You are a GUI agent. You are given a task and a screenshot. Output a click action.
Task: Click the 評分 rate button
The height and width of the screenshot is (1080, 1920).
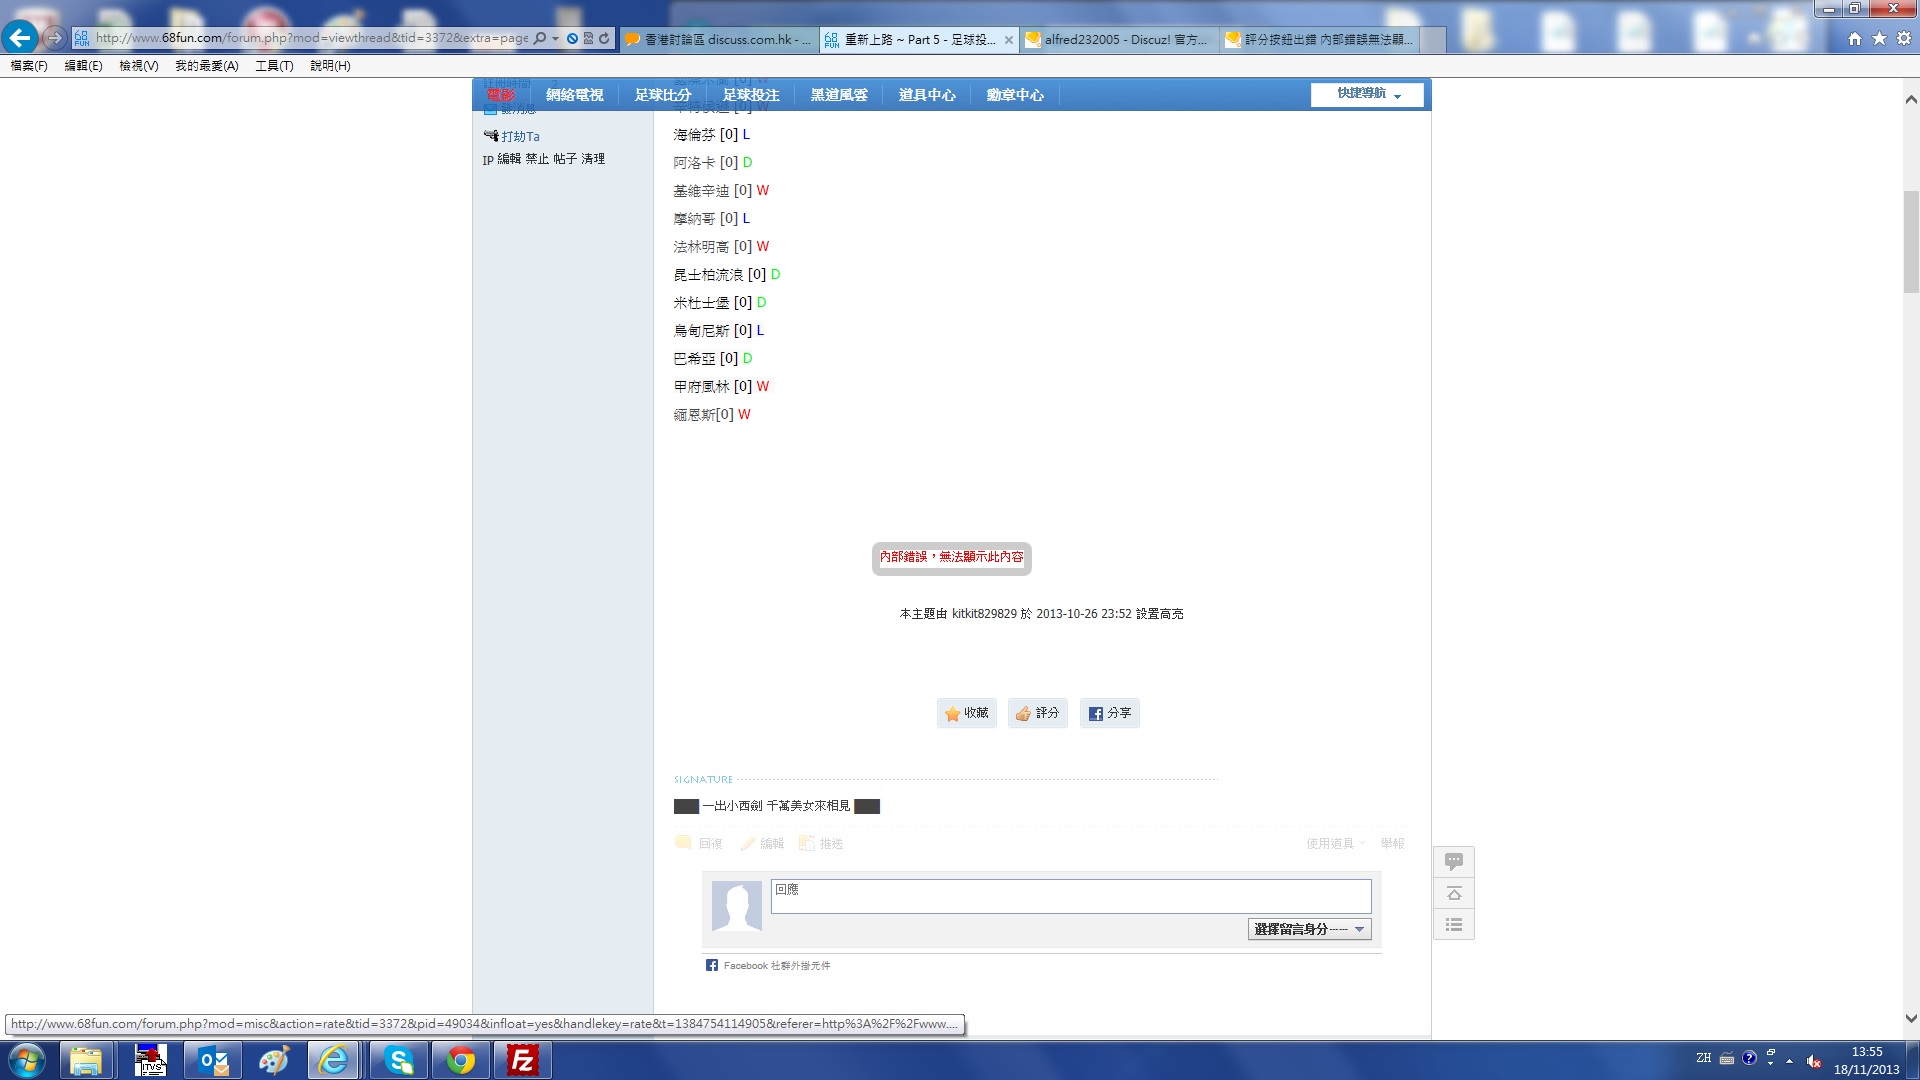pos(1037,713)
